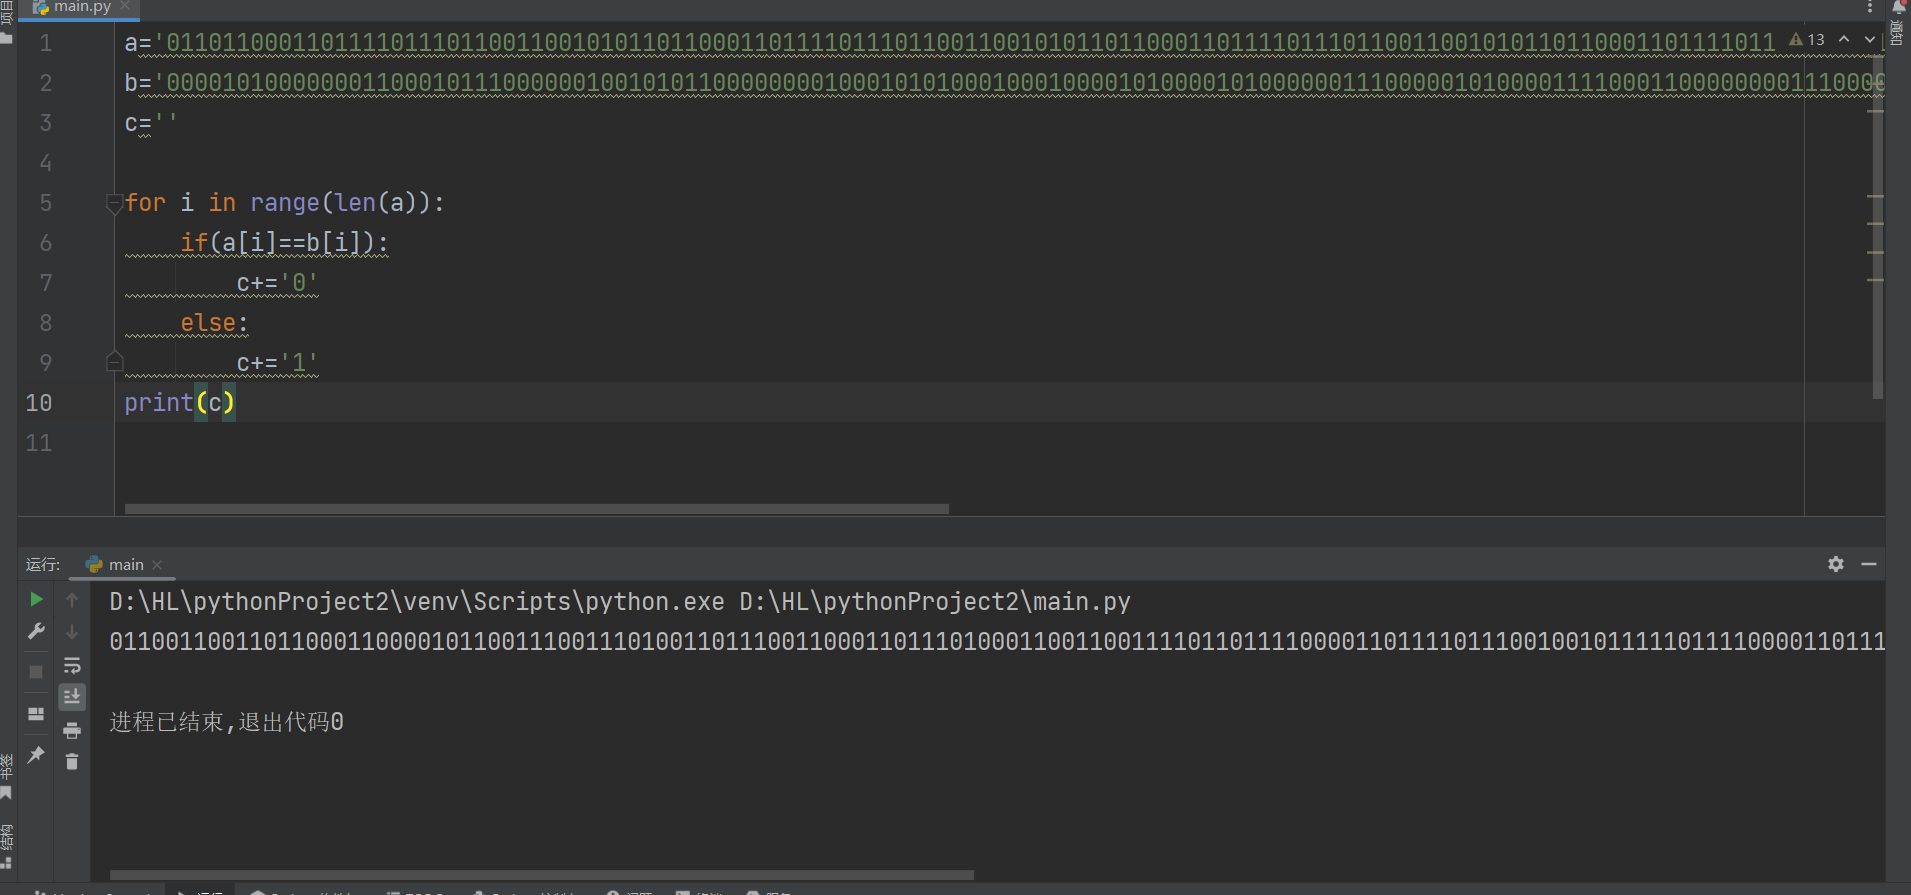Click the if(a[i]==b[i]): condition
The image size is (1911, 895).
pyautogui.click(x=285, y=243)
